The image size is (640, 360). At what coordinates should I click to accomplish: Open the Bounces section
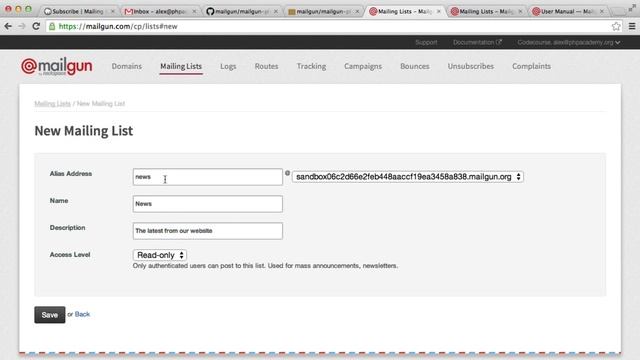[x=415, y=66]
